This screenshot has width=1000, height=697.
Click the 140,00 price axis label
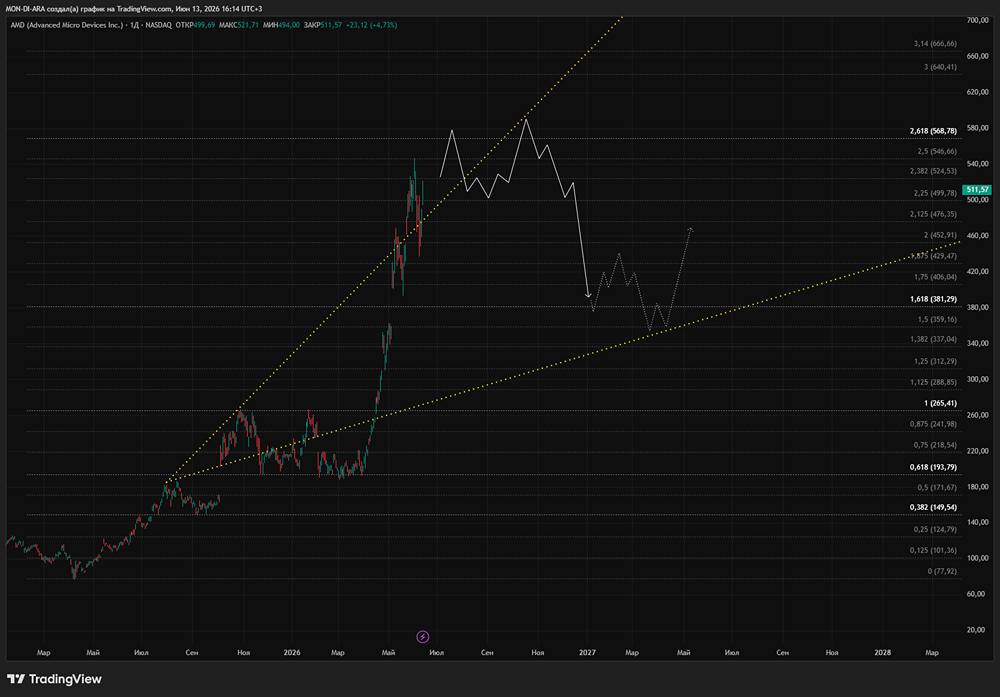point(977,522)
